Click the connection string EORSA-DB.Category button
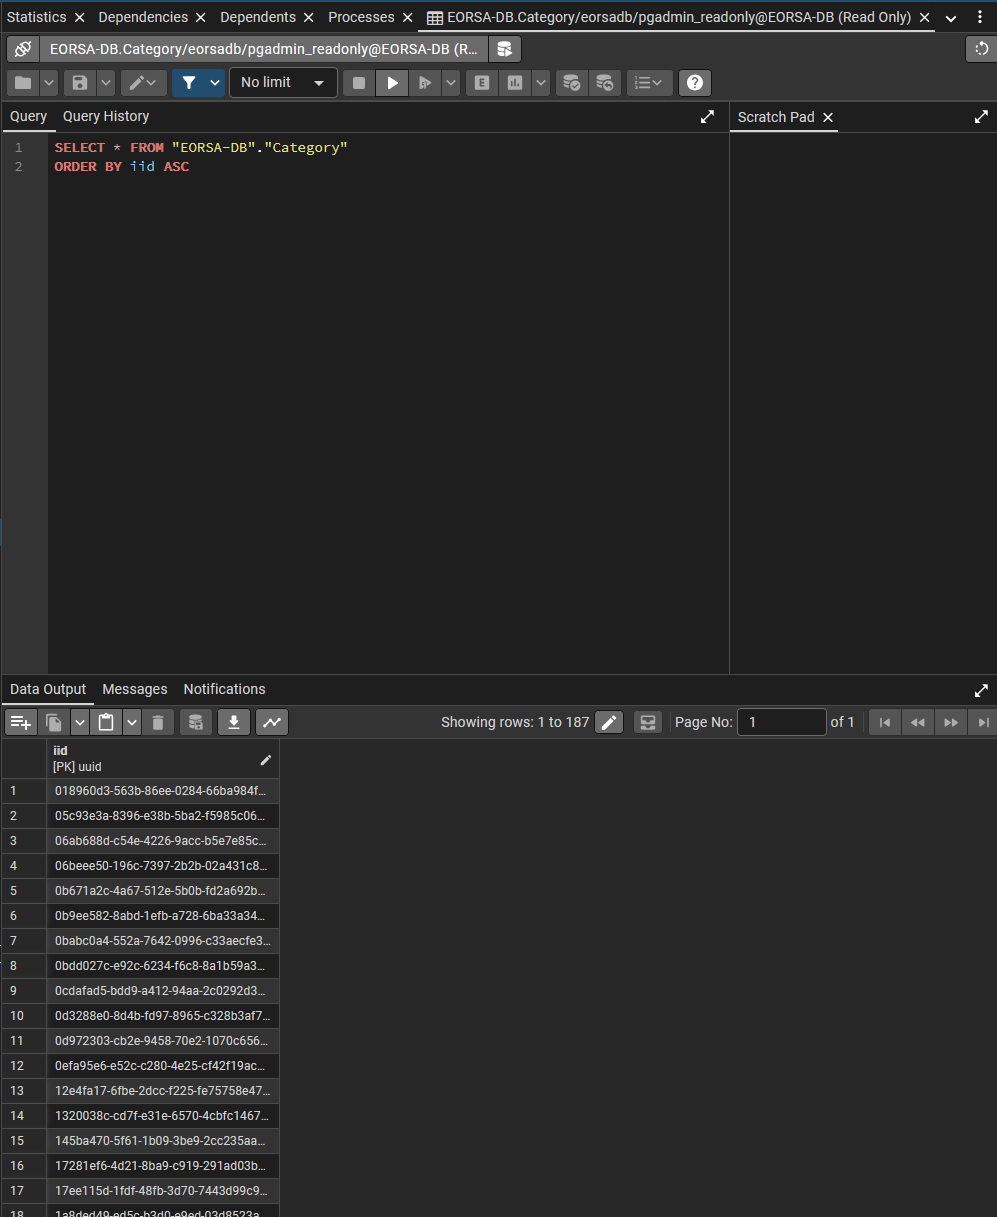 tap(264, 49)
